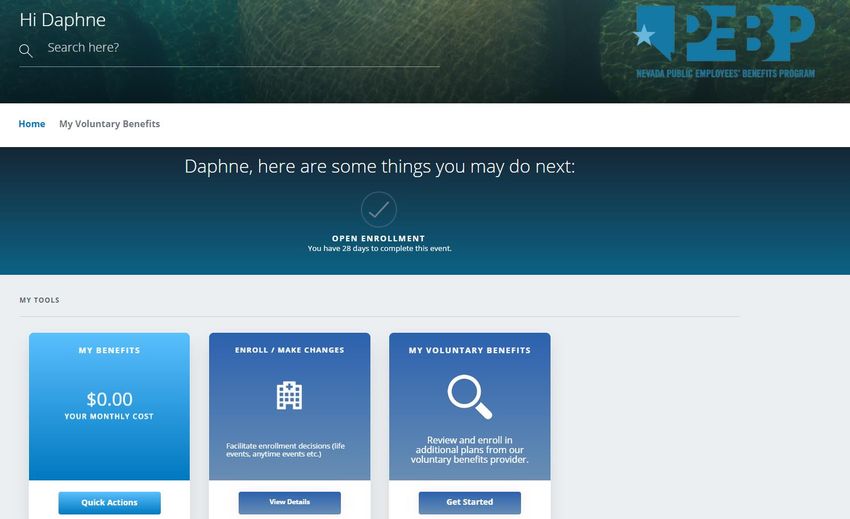Click the Get Started button
This screenshot has height=519, width=850.
point(469,502)
